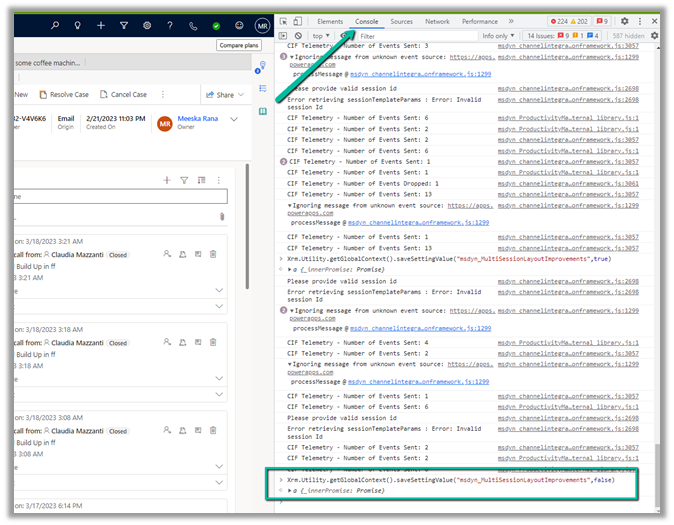Click the Cancel Case button

[123, 95]
